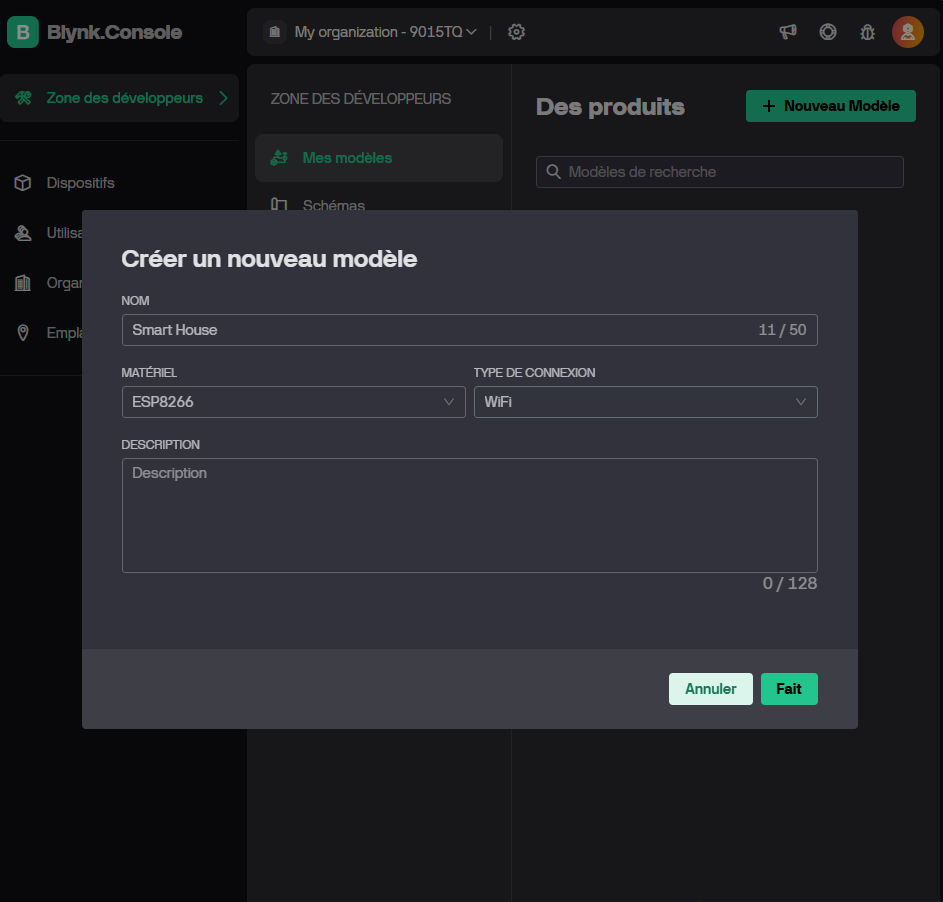This screenshot has height=902, width=943.
Task: Click the organization building icon in header
Action: [x=275, y=32]
